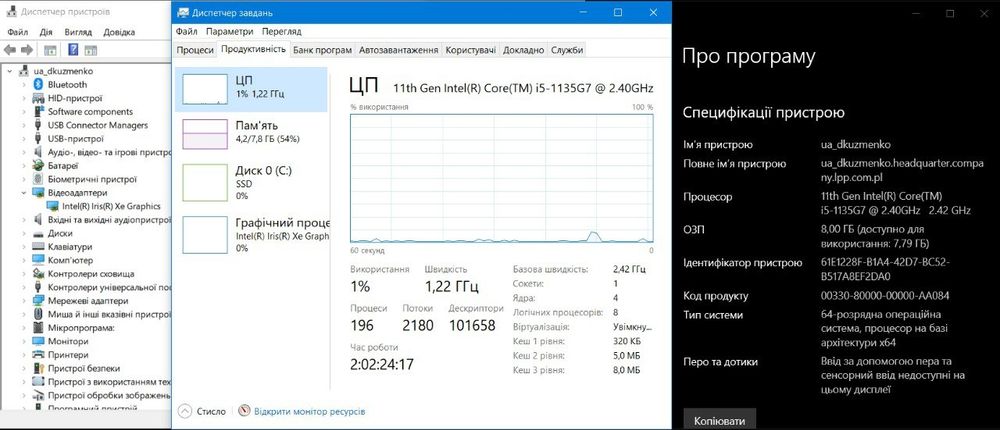The image size is (1000, 430).
Task: Click the Монітори display icon
Action: [x=38, y=341]
